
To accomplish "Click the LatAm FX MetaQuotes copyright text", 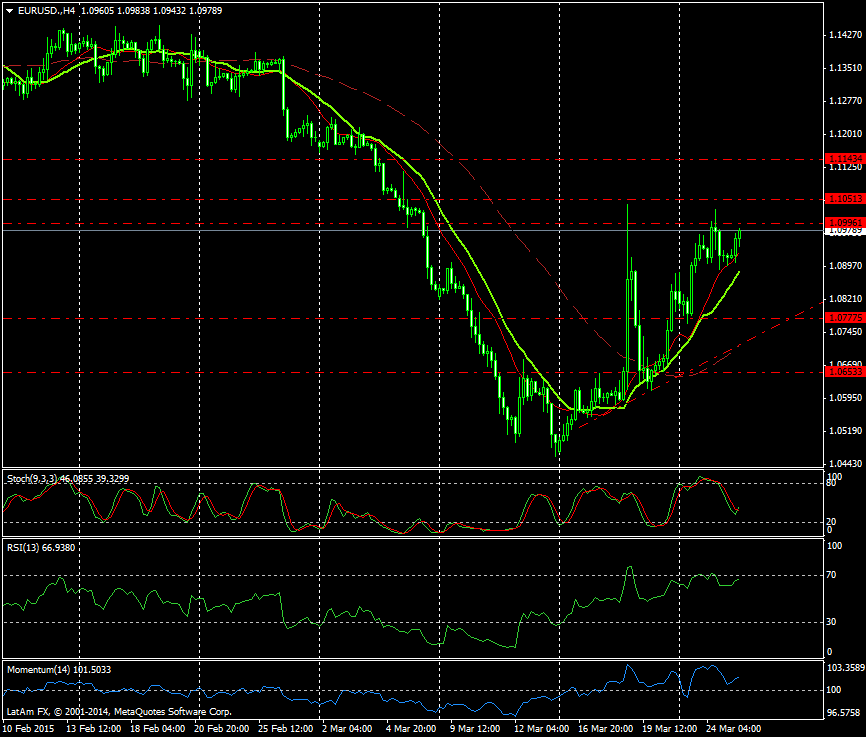I will [120, 712].
